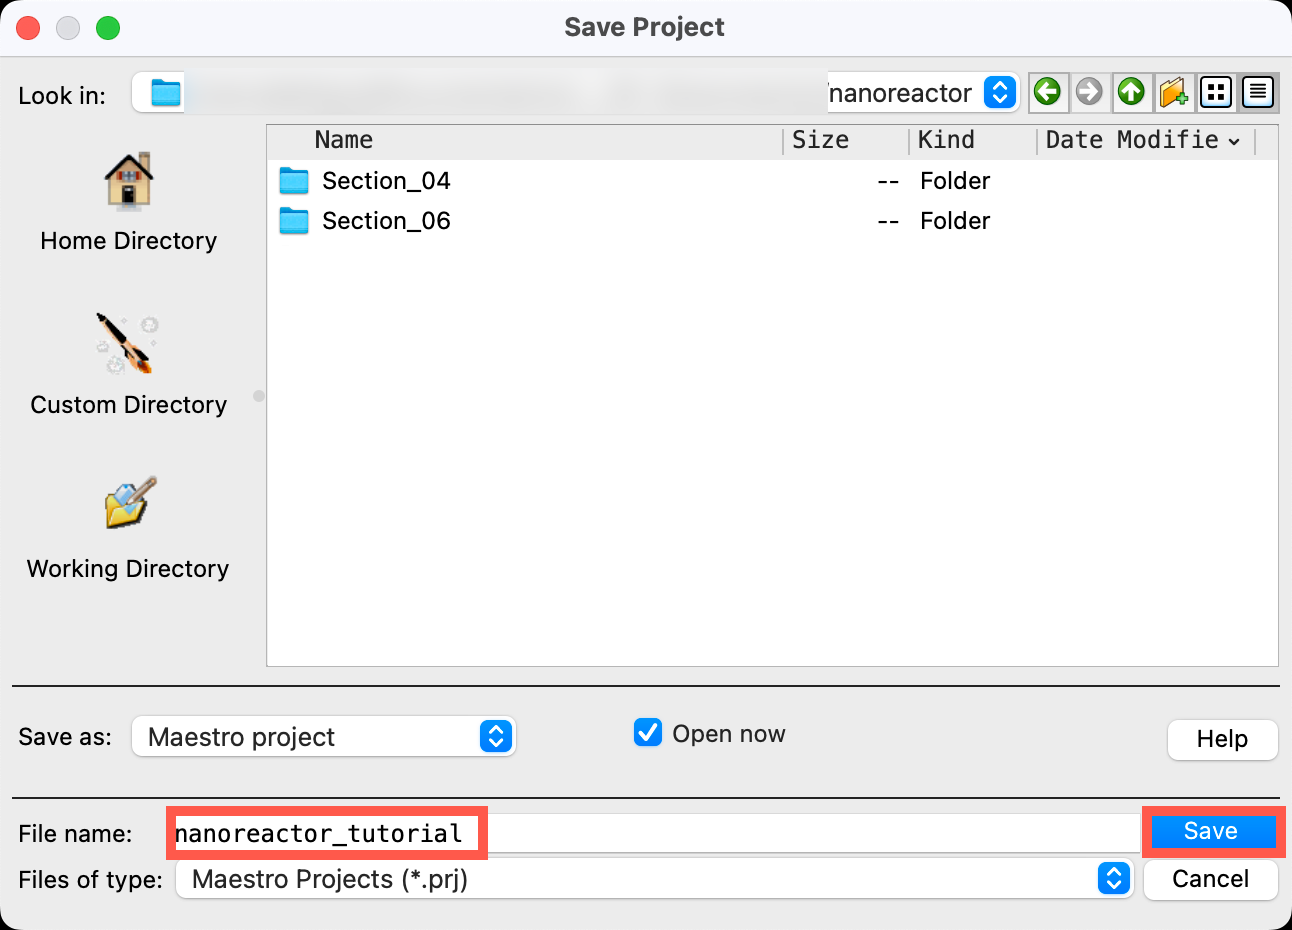Open the Custom Directory shortcut
Image resolution: width=1292 pixels, height=930 pixels.
coord(129,365)
